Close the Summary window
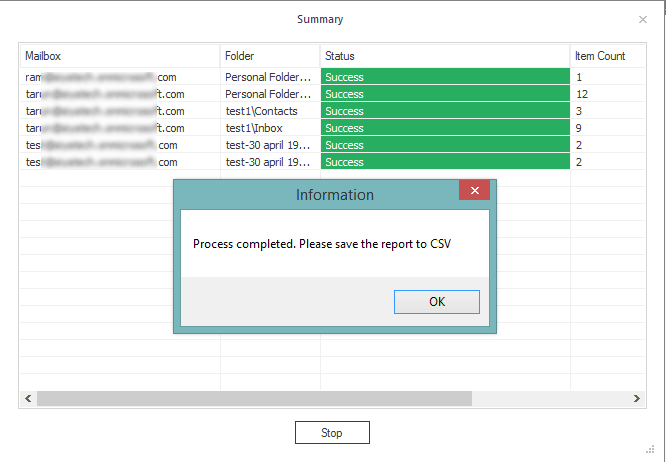Screen dimensions: 666x462 tap(643, 19)
